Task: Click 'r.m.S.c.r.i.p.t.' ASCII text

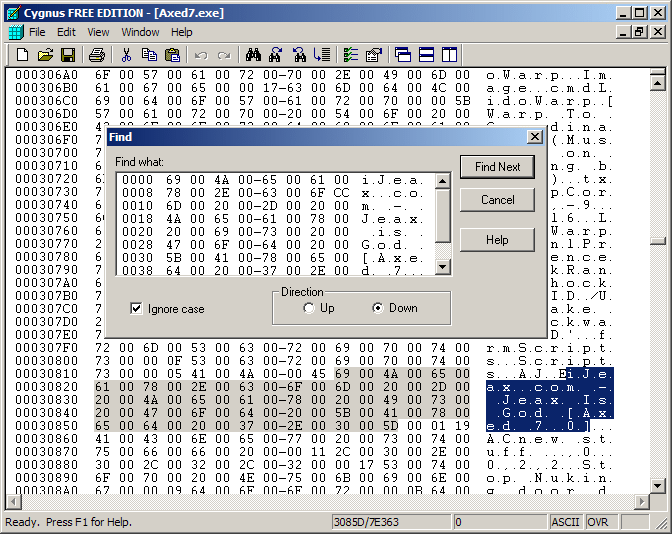Action: point(549,348)
